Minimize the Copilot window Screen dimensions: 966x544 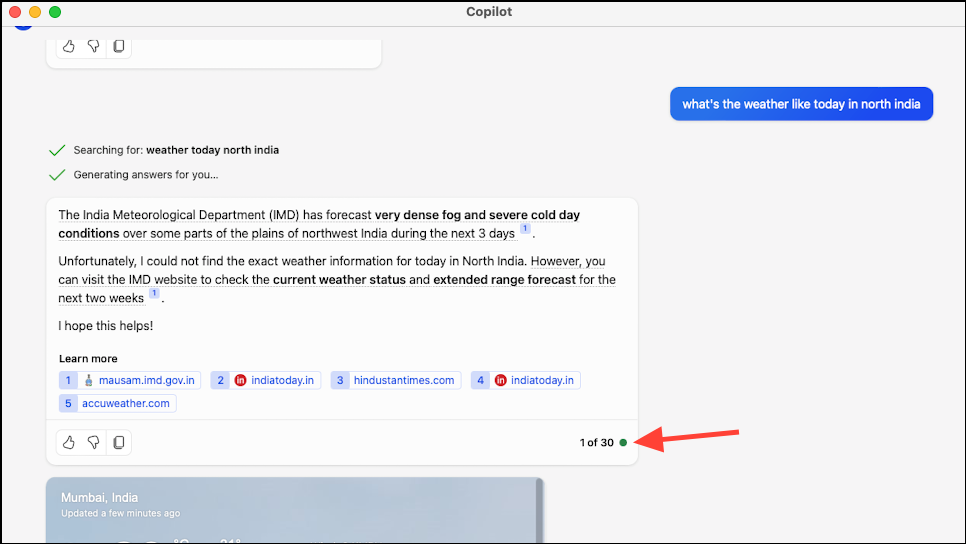click(35, 12)
